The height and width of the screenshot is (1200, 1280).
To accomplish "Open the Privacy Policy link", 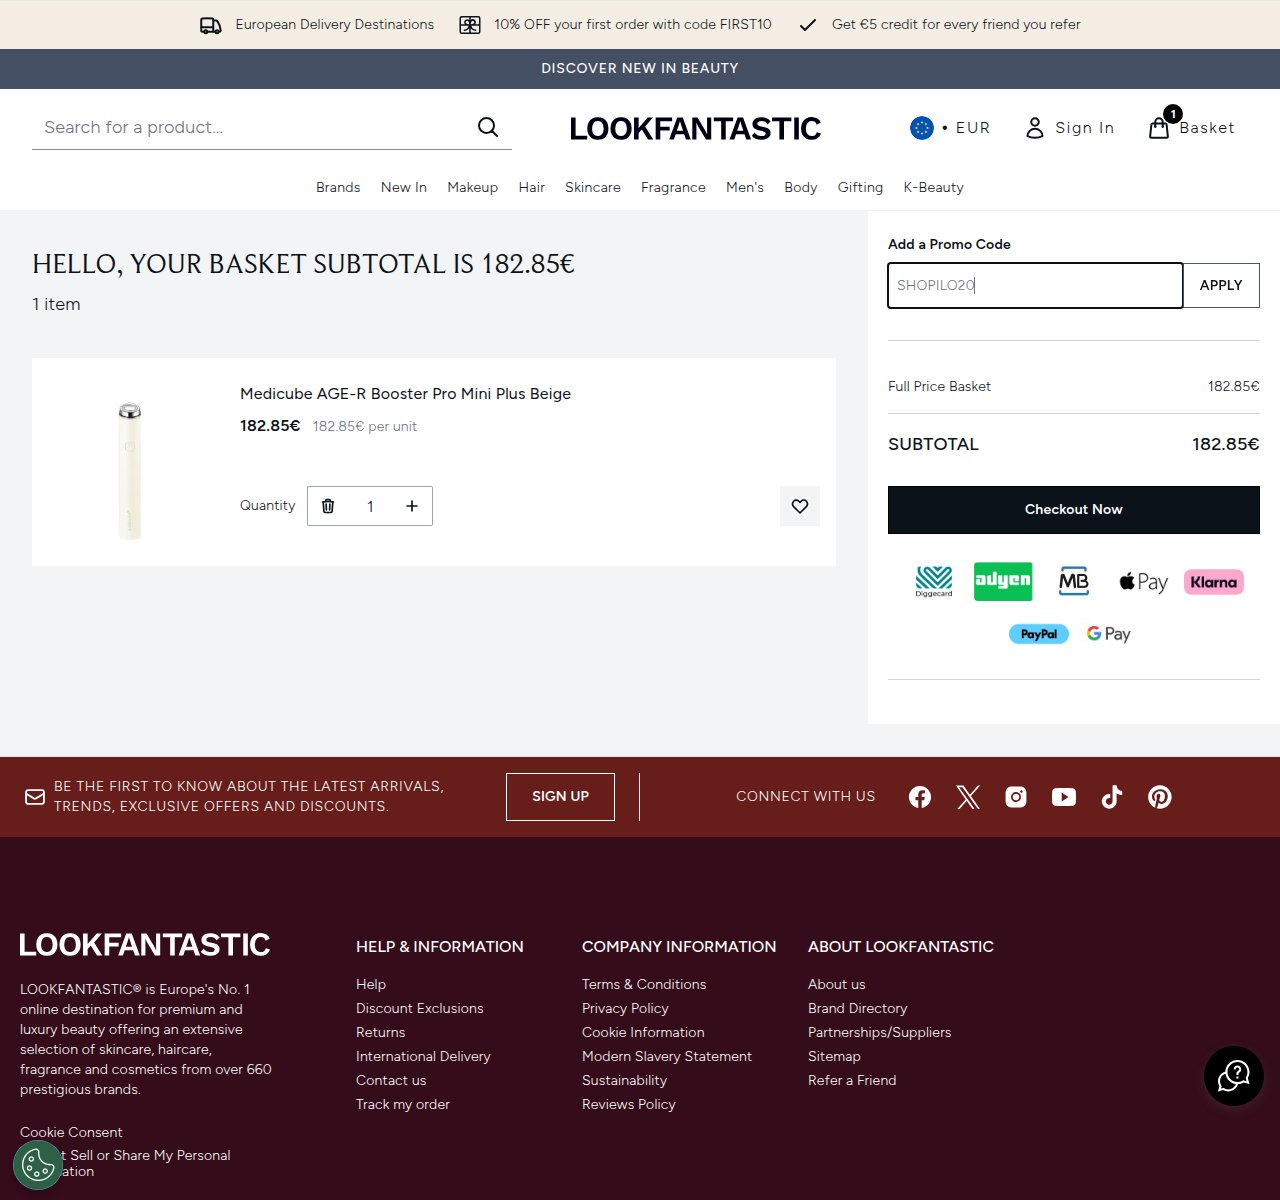I will [625, 1008].
